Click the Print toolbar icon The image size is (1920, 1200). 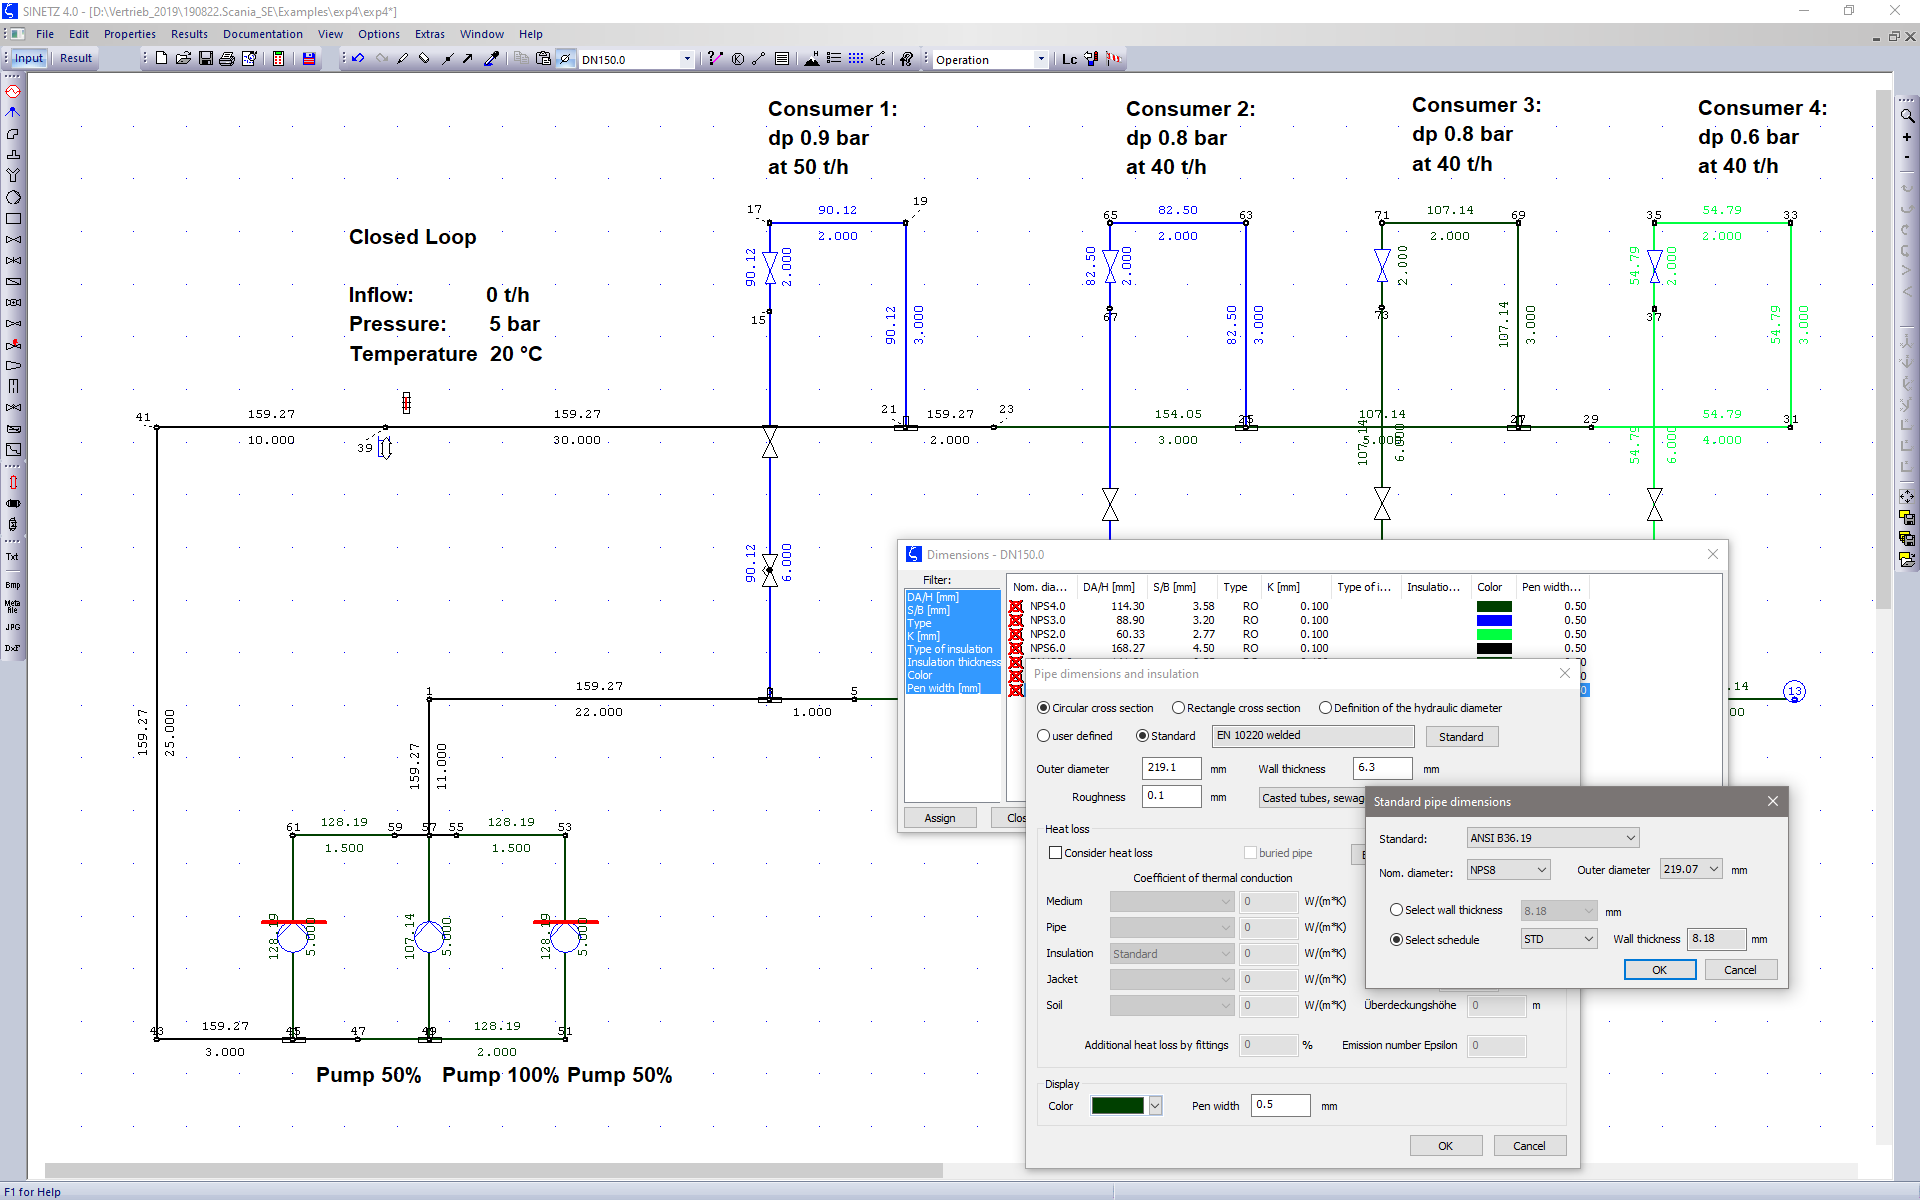[227, 59]
